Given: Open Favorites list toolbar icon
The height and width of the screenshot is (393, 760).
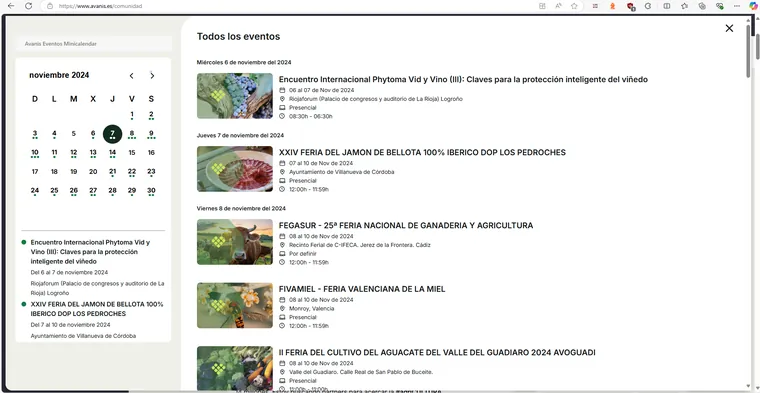Looking at the screenshot, I should click(684, 6).
